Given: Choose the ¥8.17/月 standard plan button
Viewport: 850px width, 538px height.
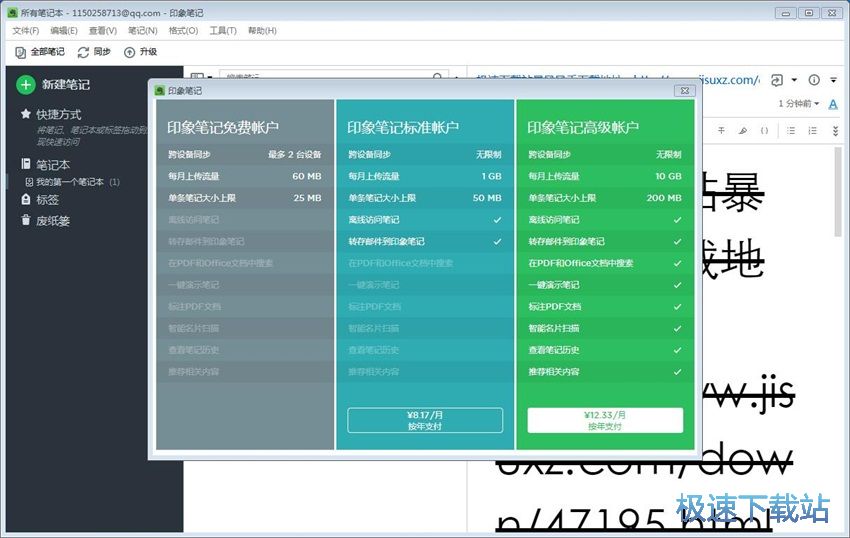Looking at the screenshot, I should (x=425, y=420).
